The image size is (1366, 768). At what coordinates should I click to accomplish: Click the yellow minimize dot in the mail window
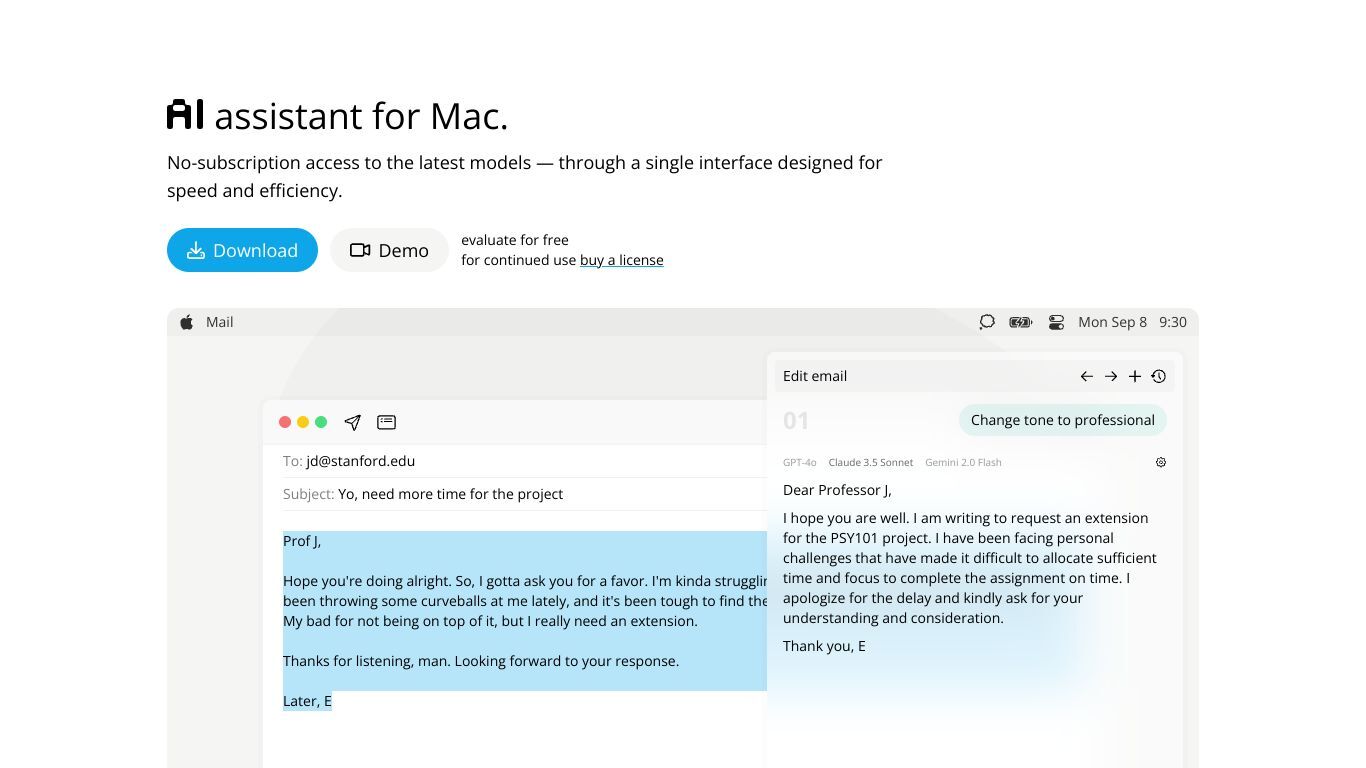(303, 422)
